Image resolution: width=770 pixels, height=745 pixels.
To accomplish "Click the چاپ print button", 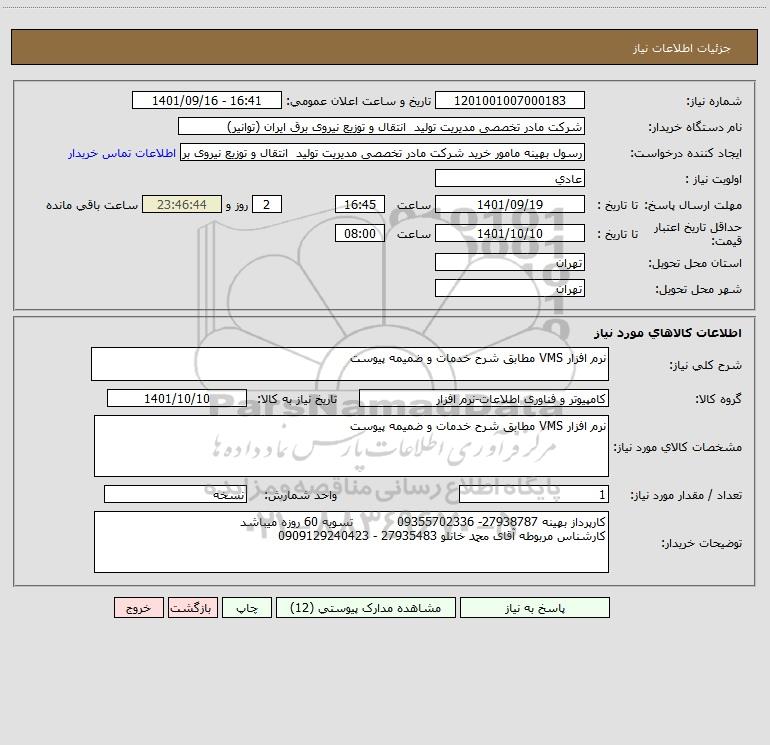I will (247, 607).
